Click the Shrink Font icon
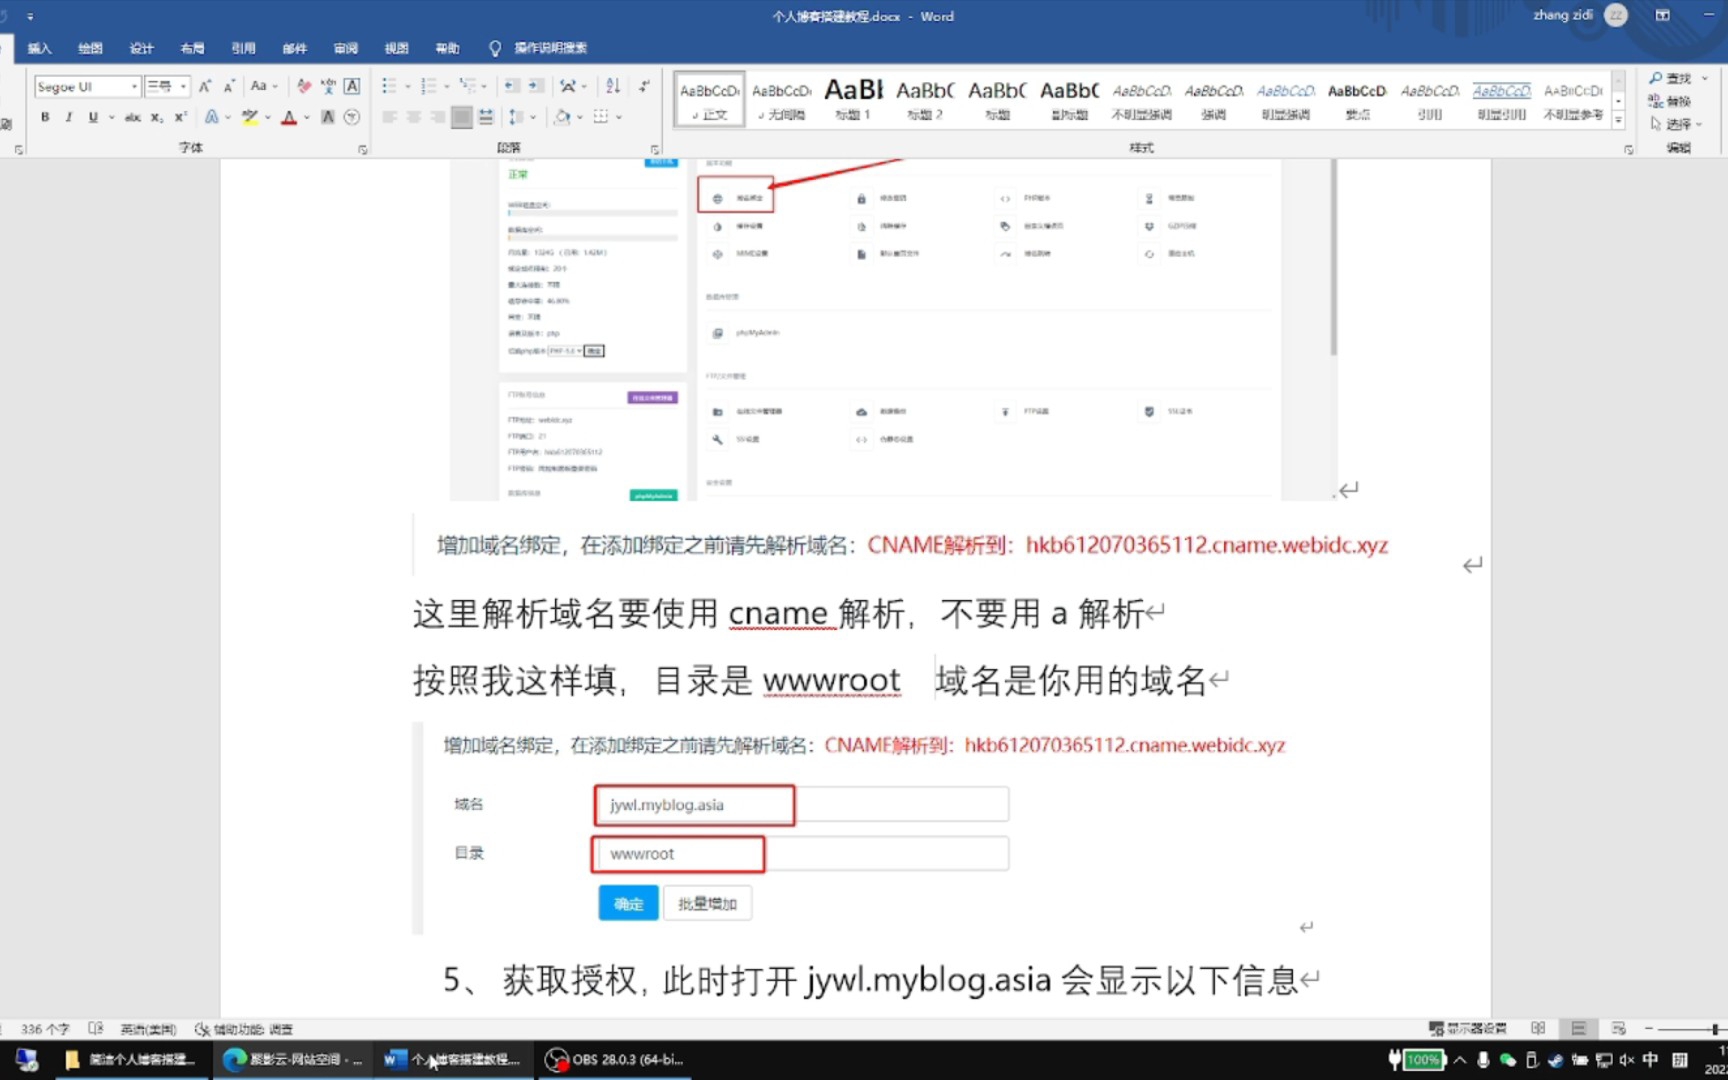 229,86
